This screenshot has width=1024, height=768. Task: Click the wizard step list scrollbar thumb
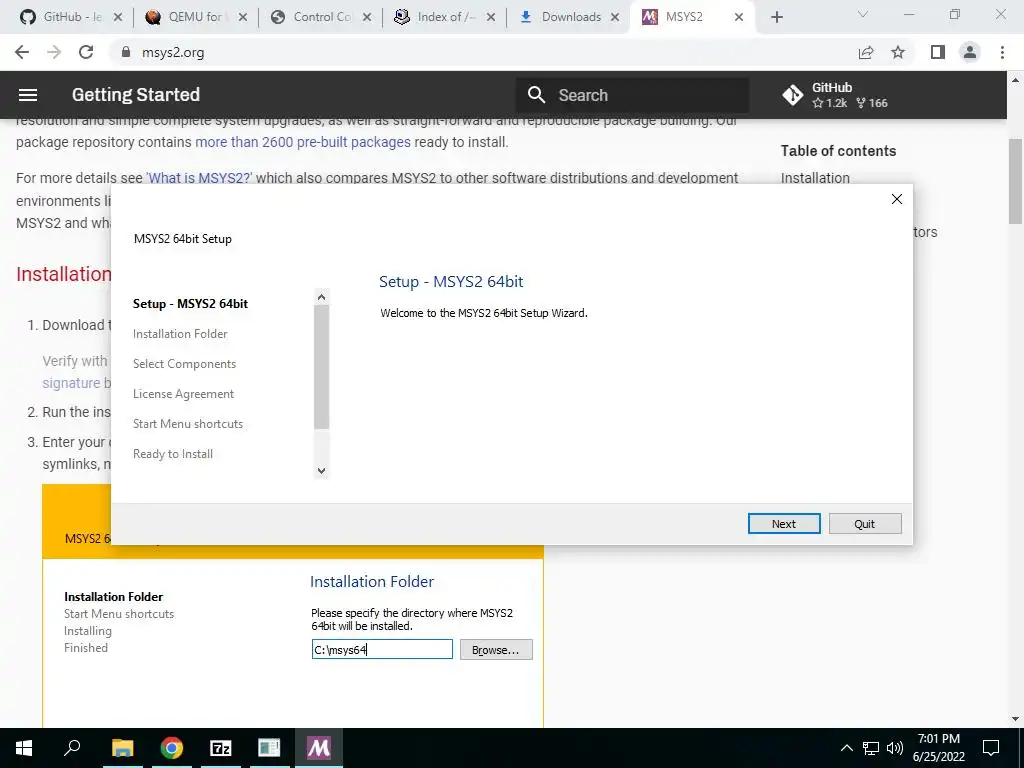coord(321,367)
